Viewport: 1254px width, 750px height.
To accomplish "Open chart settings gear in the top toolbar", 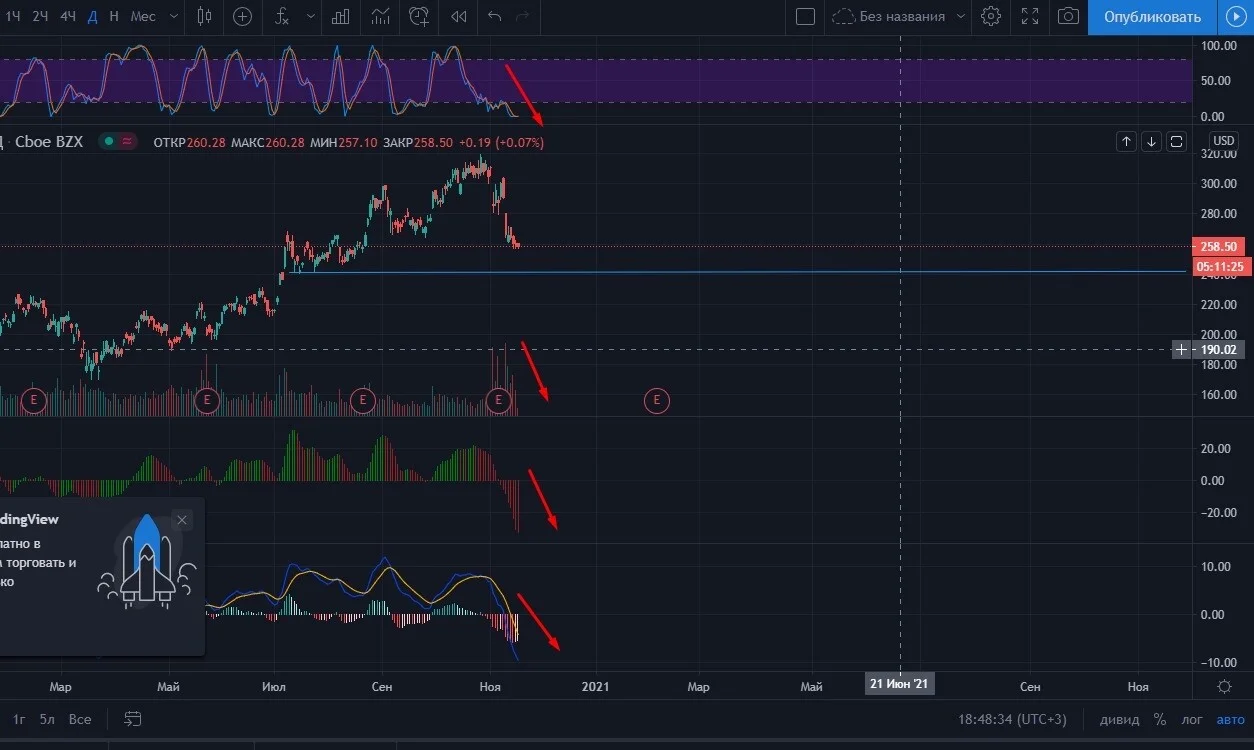I will pyautogui.click(x=991, y=16).
